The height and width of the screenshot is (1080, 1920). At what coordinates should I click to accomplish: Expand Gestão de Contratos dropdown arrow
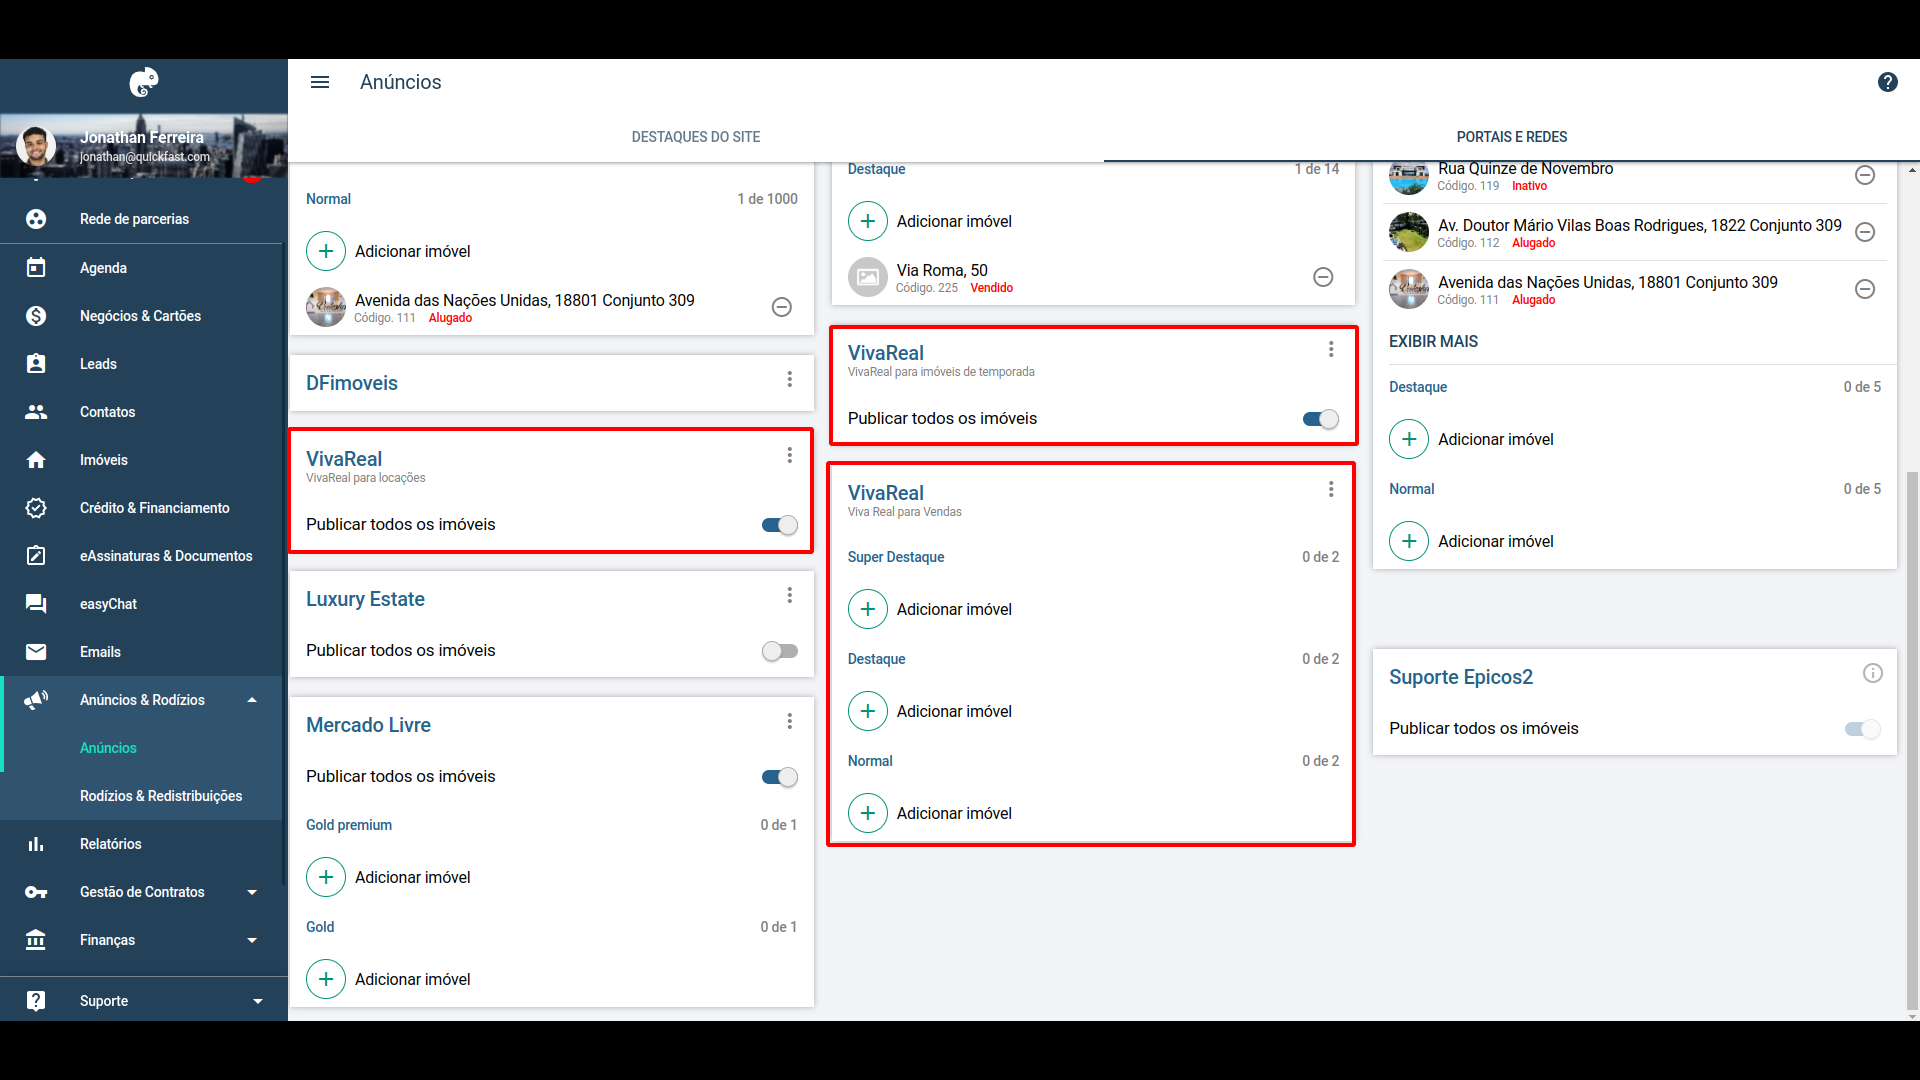[x=252, y=892]
